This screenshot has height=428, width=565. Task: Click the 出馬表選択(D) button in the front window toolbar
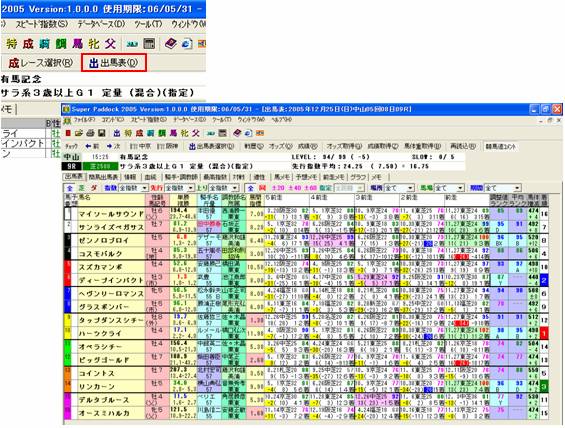point(212,147)
